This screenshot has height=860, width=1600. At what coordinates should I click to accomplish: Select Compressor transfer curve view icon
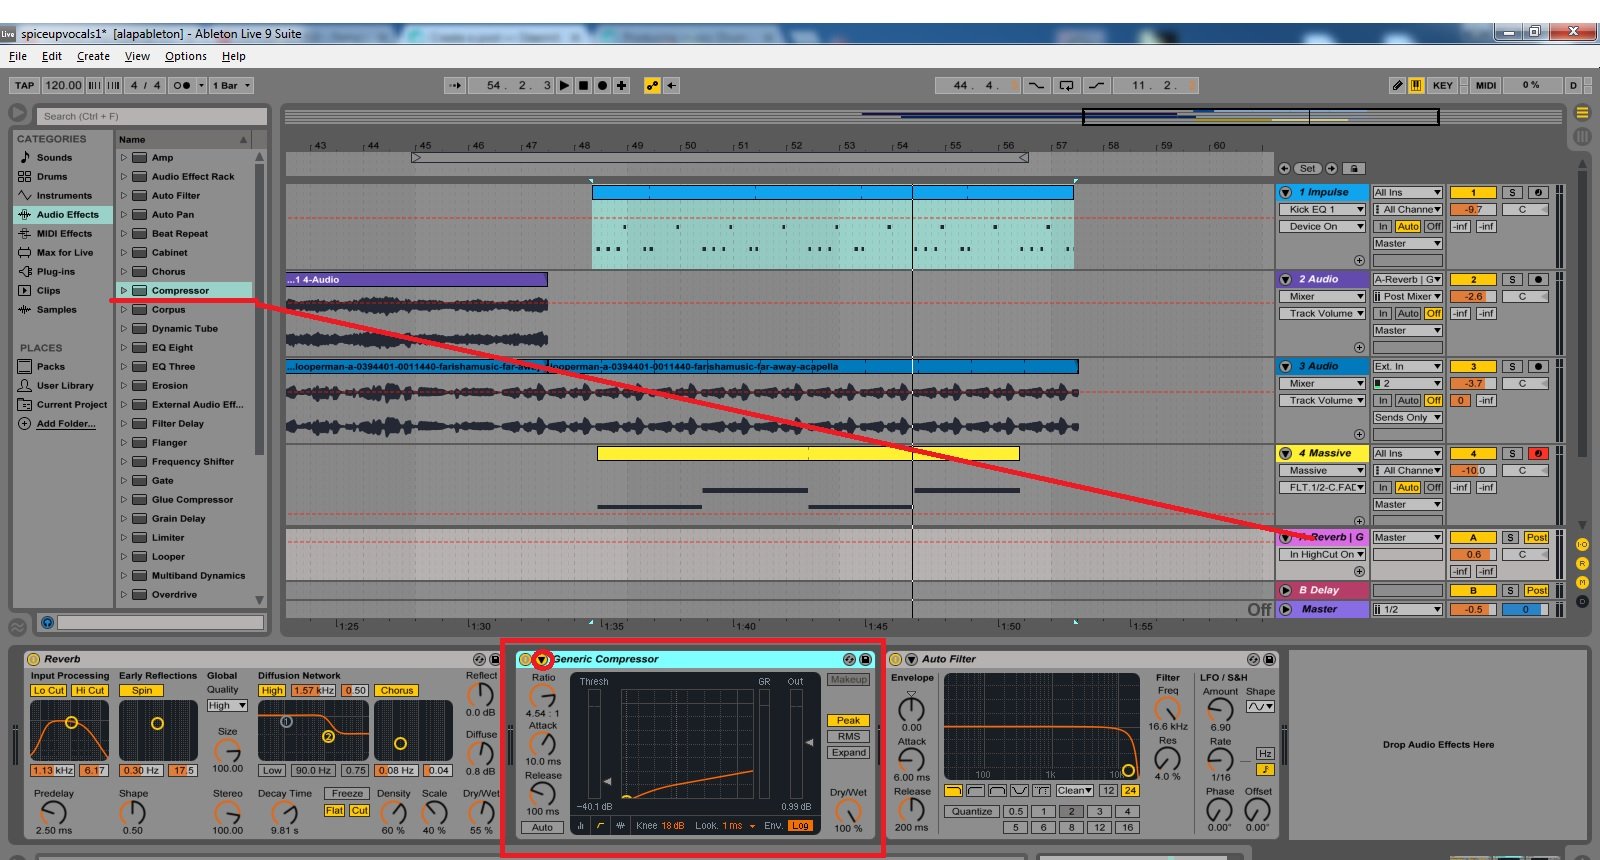click(x=600, y=826)
